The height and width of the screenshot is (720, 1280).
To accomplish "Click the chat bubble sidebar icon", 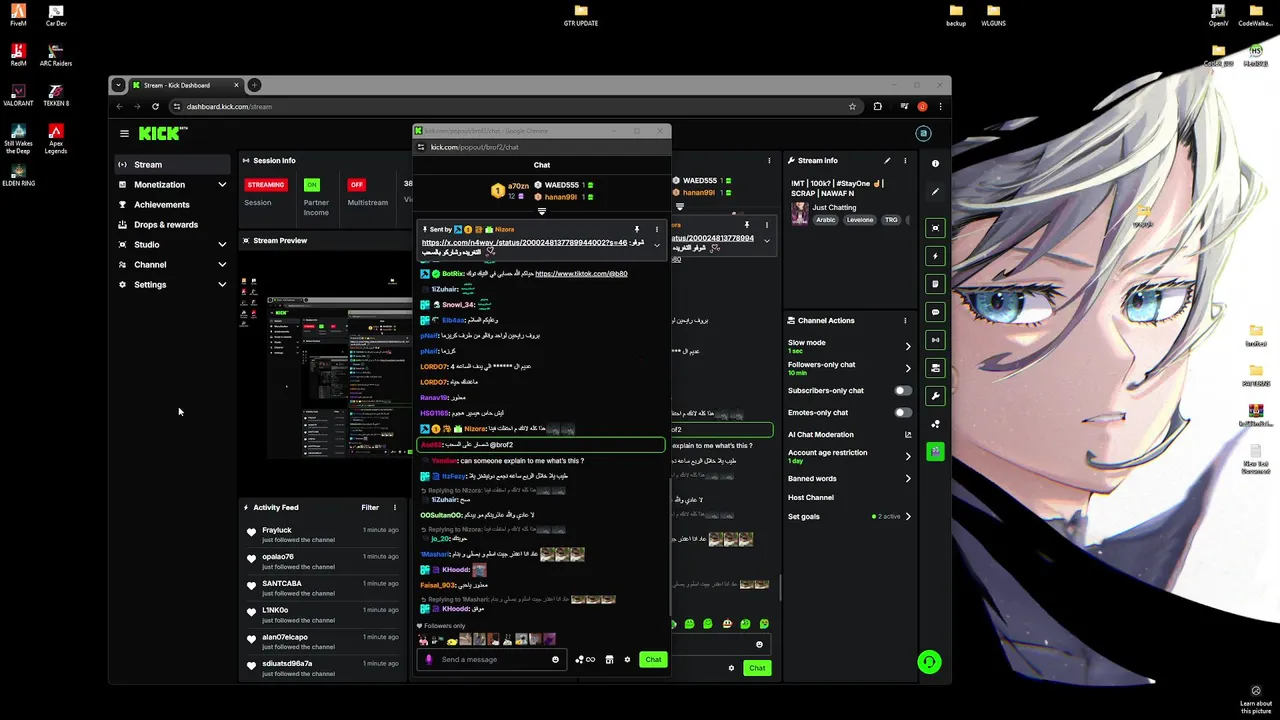I will coord(935,312).
